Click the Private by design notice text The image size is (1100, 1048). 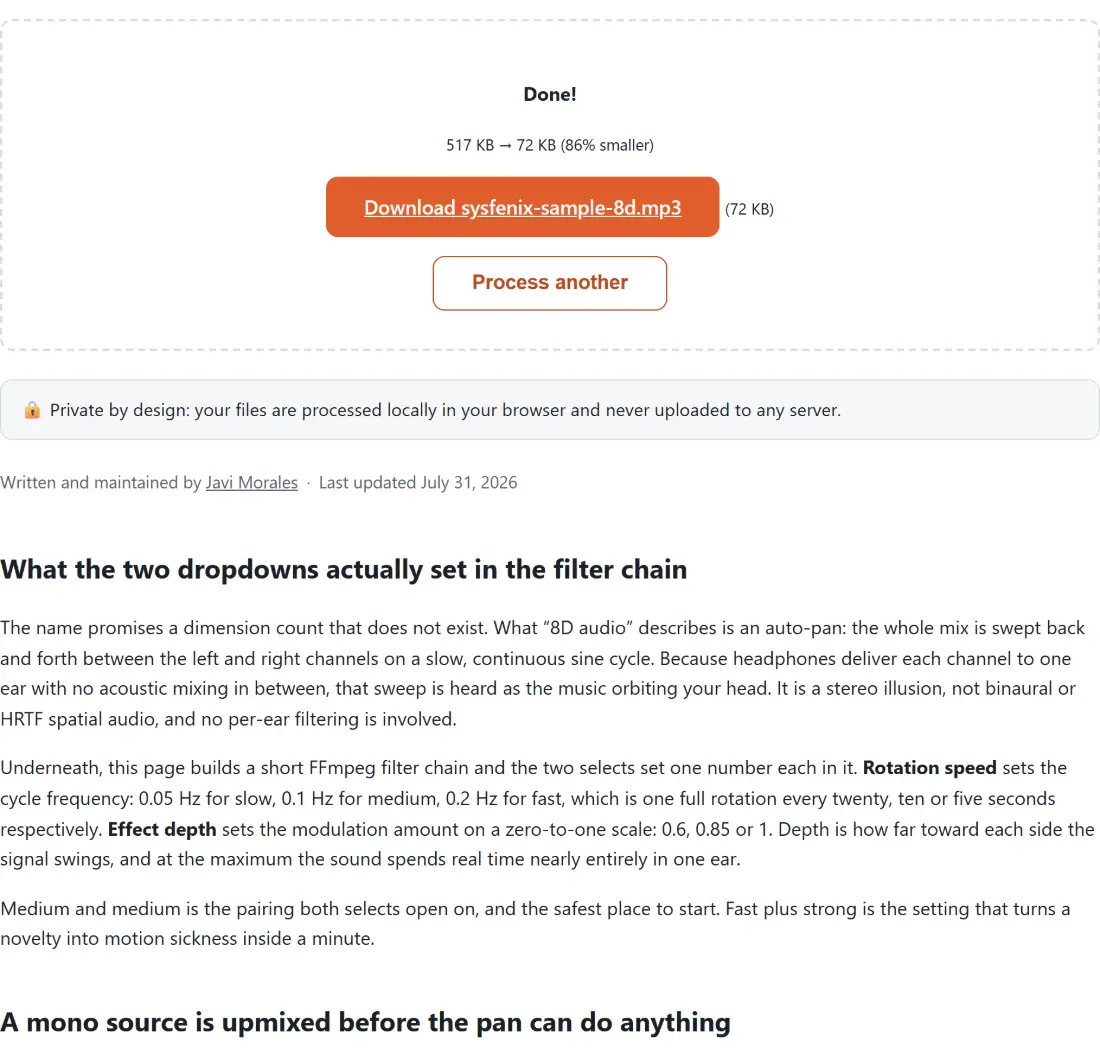click(445, 410)
